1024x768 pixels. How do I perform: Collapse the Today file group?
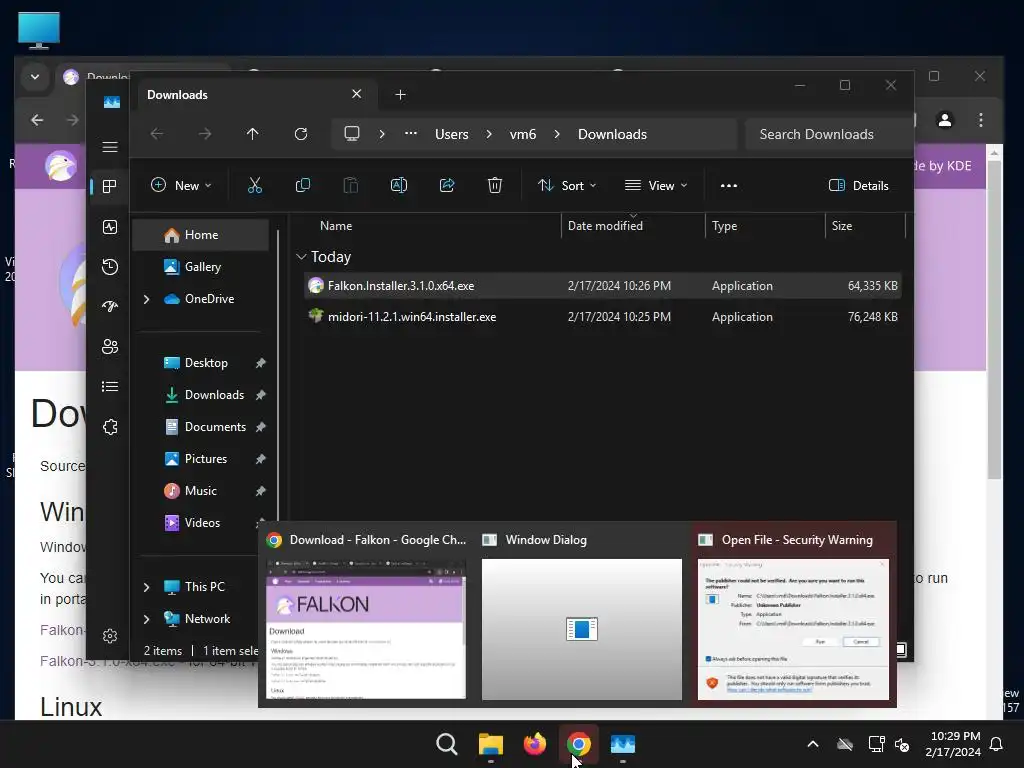pos(301,257)
